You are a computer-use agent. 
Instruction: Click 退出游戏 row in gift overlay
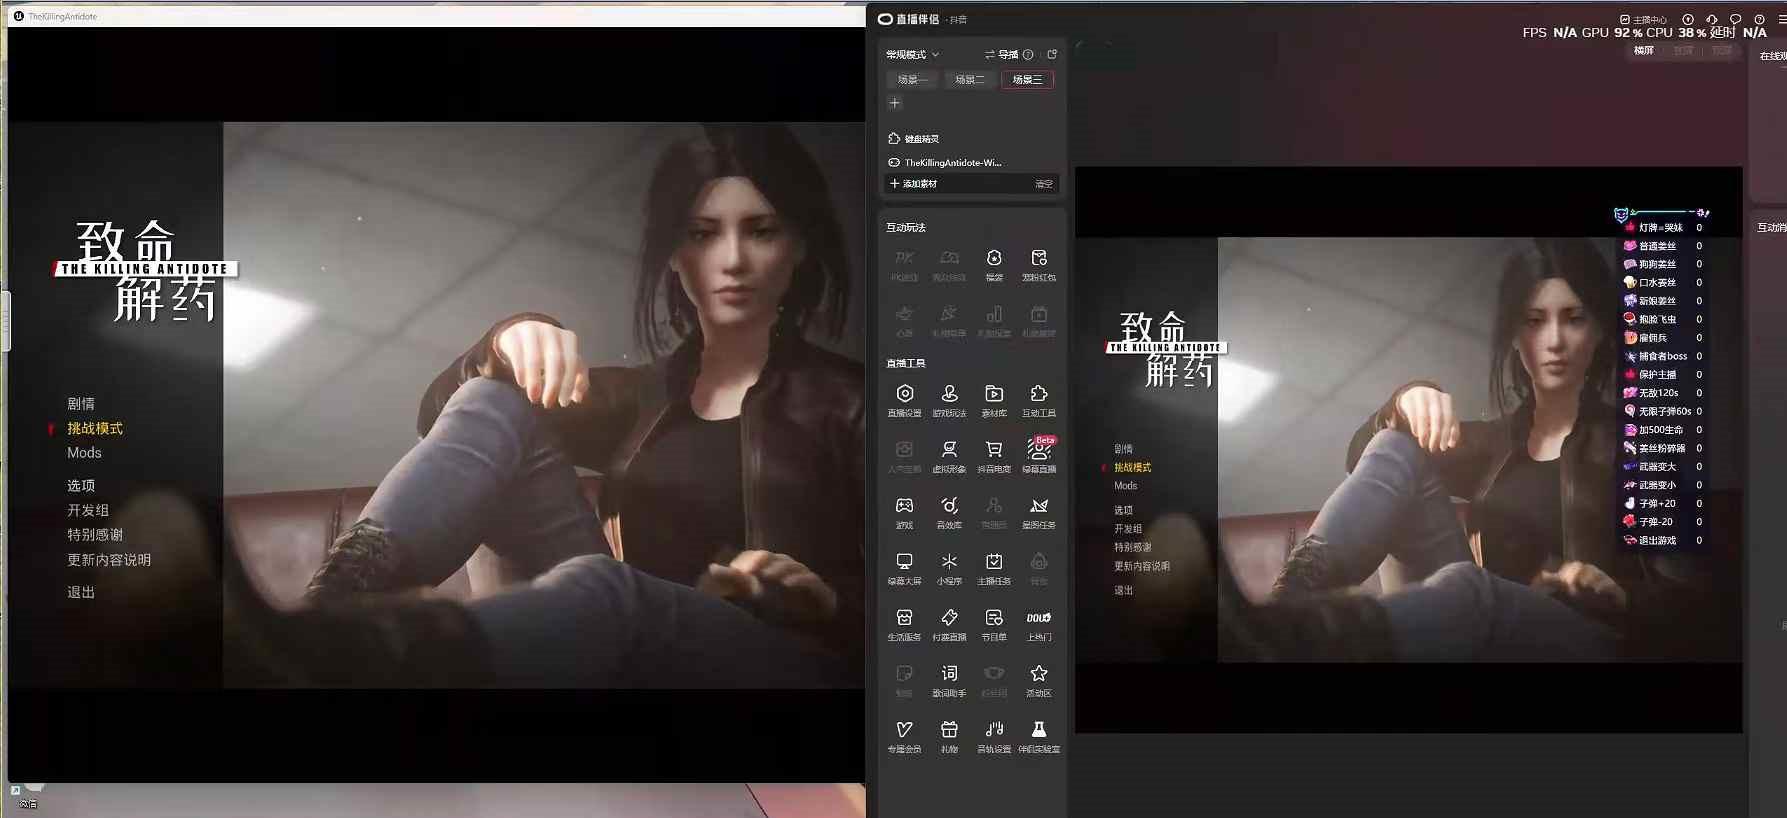(x=1664, y=540)
